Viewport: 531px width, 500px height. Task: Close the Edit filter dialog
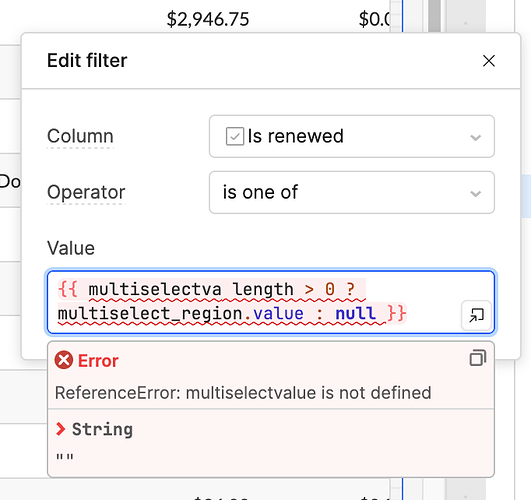(x=488, y=61)
